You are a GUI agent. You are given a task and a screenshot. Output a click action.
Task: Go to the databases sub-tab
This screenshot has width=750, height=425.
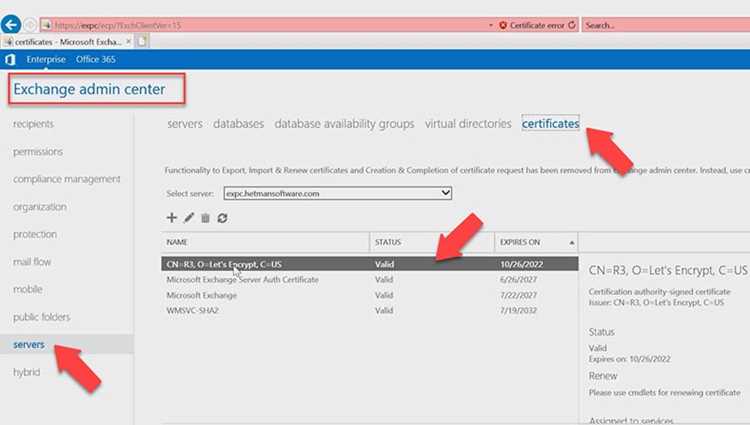point(238,124)
